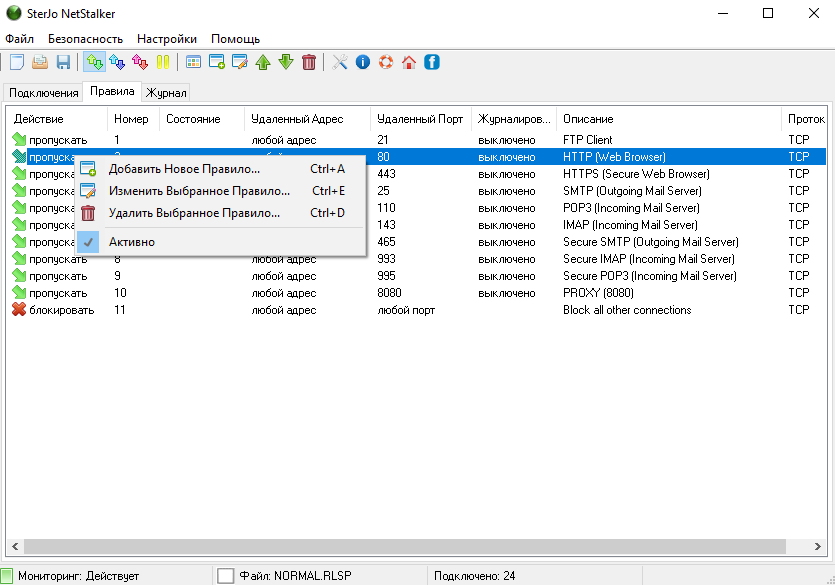Click the red house home page icon
The height and width of the screenshot is (585, 835).
tap(409, 62)
